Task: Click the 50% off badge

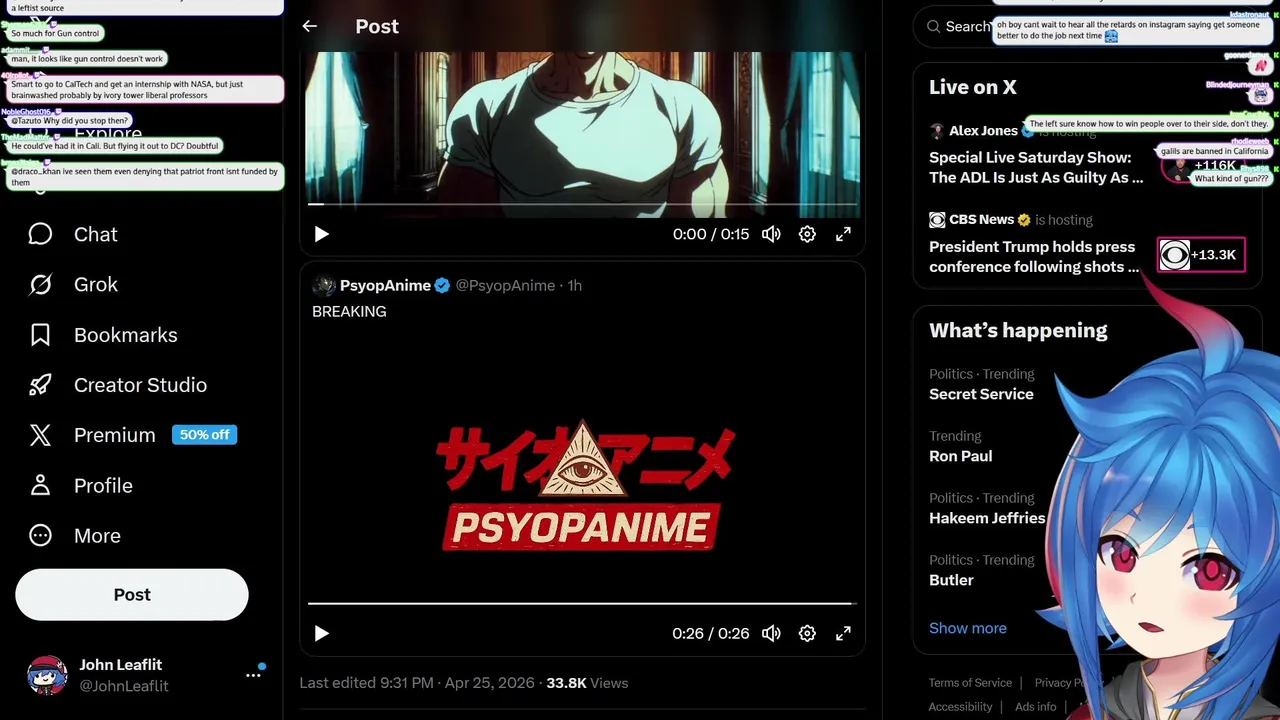Action: click(204, 435)
